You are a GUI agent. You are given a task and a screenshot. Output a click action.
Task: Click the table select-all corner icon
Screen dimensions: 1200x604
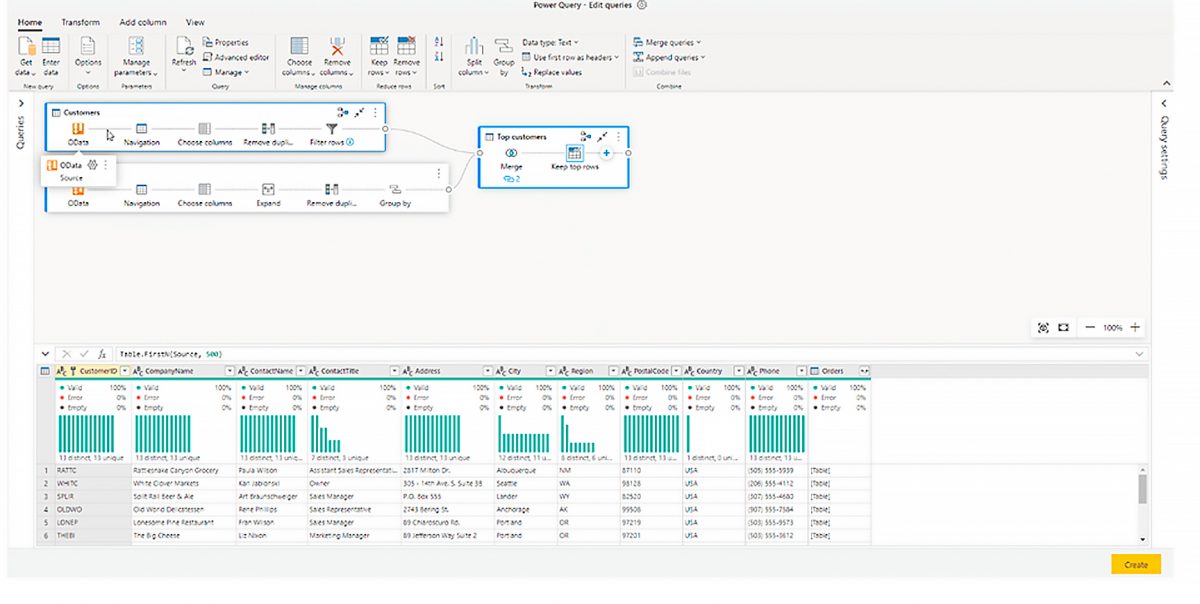pyautogui.click(x=45, y=371)
